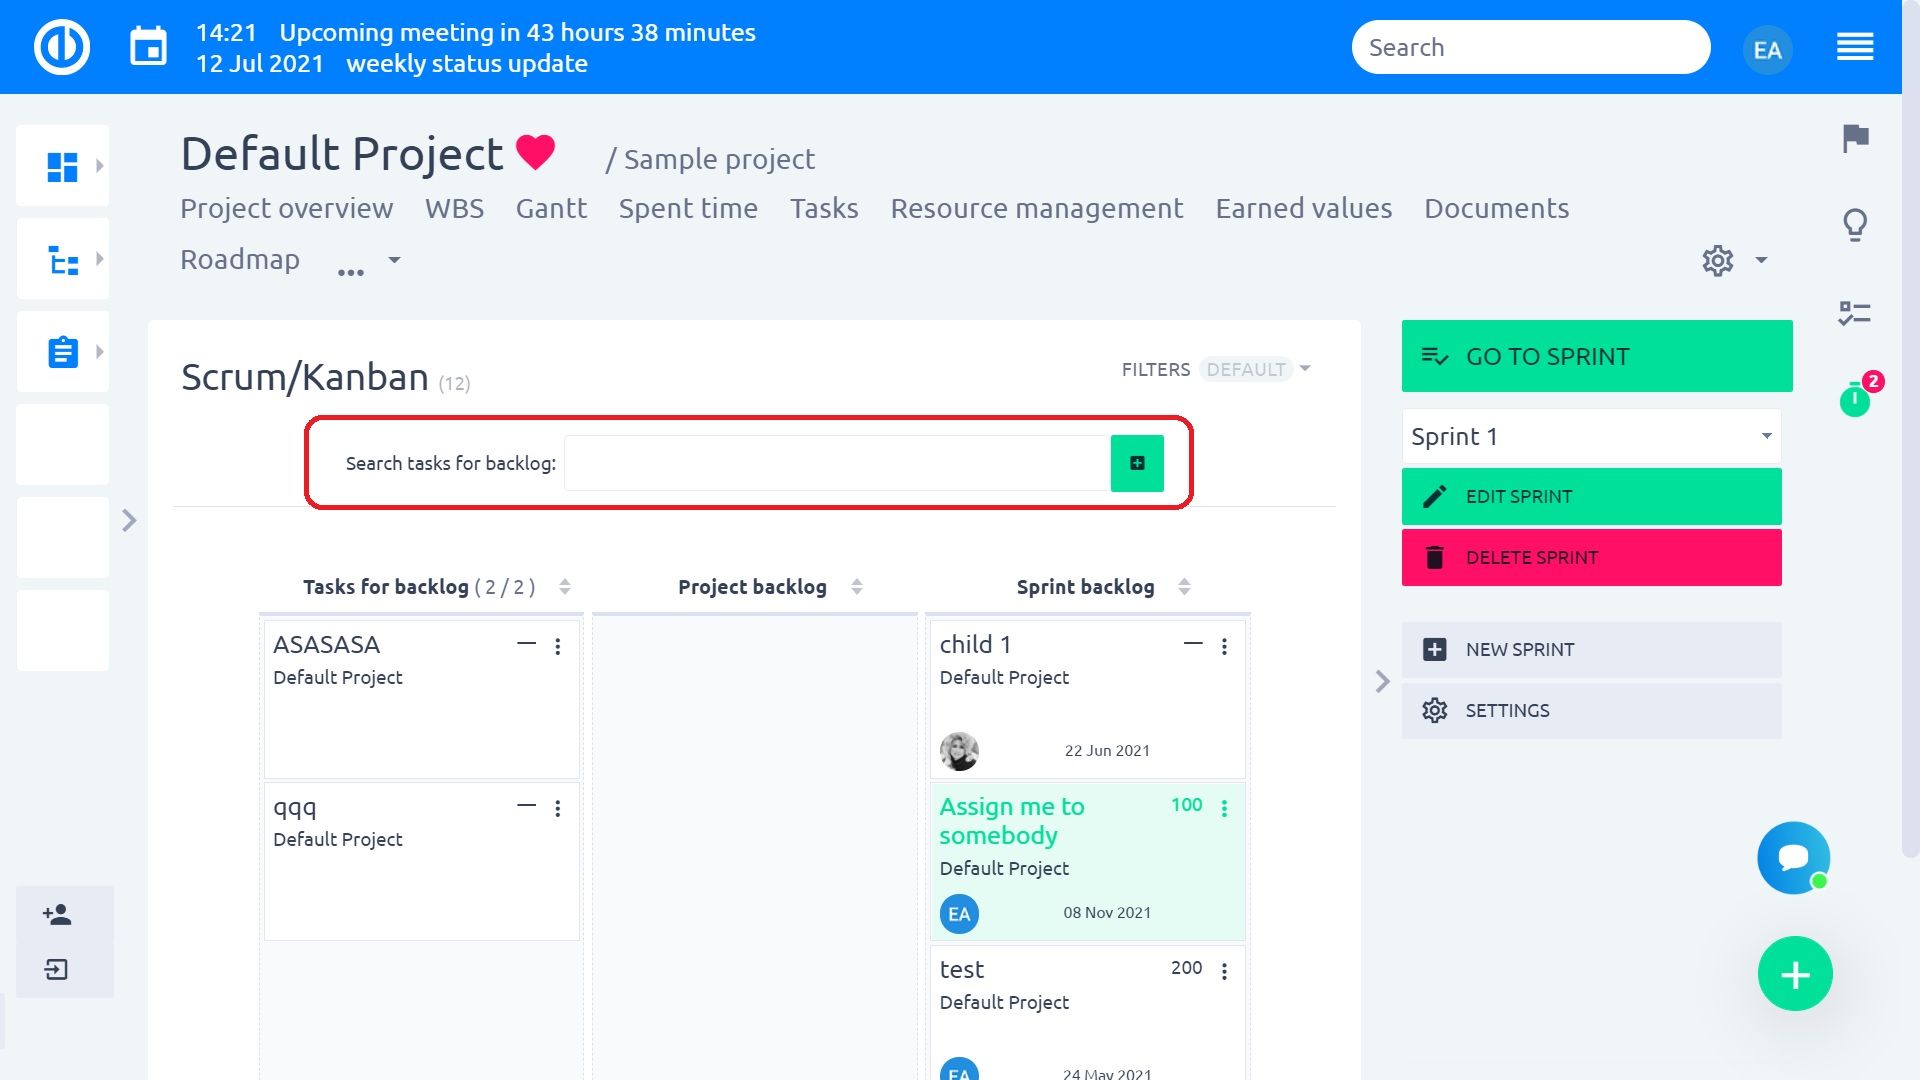Viewport: 1920px width, 1080px height.
Task: Open the Sample project breadcrumb link
Action: click(719, 159)
